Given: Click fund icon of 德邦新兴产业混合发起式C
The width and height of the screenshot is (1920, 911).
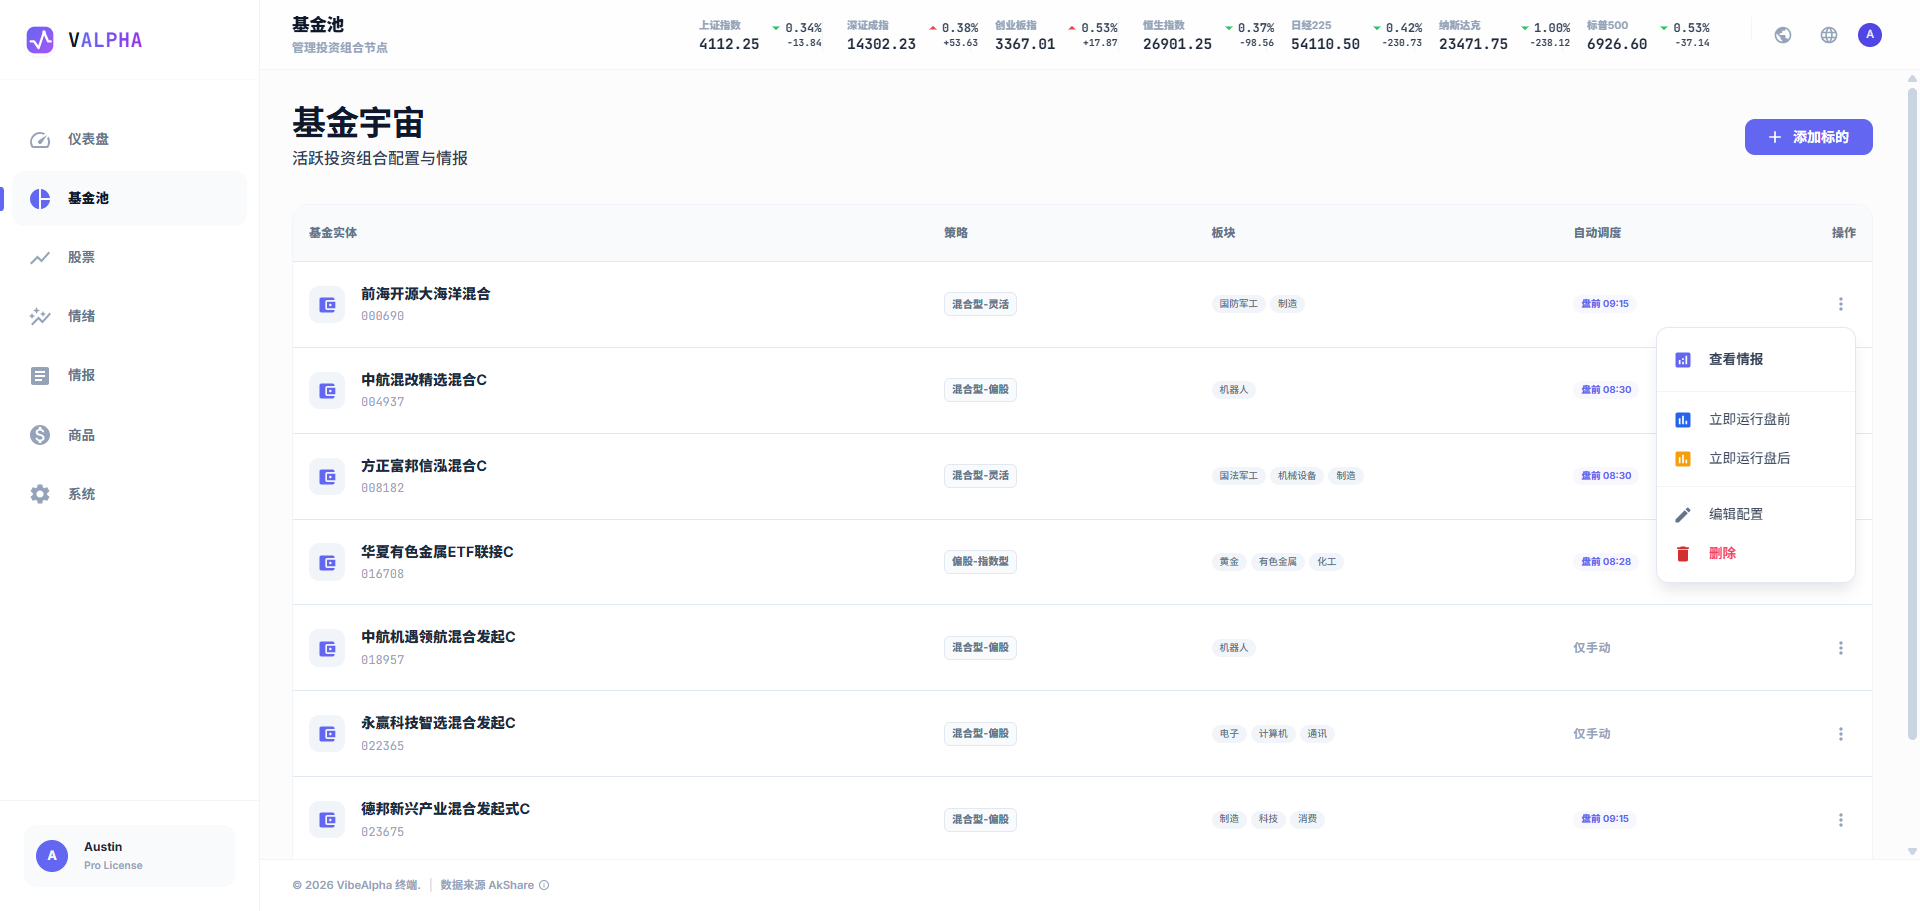Looking at the screenshot, I should pyautogui.click(x=327, y=820).
